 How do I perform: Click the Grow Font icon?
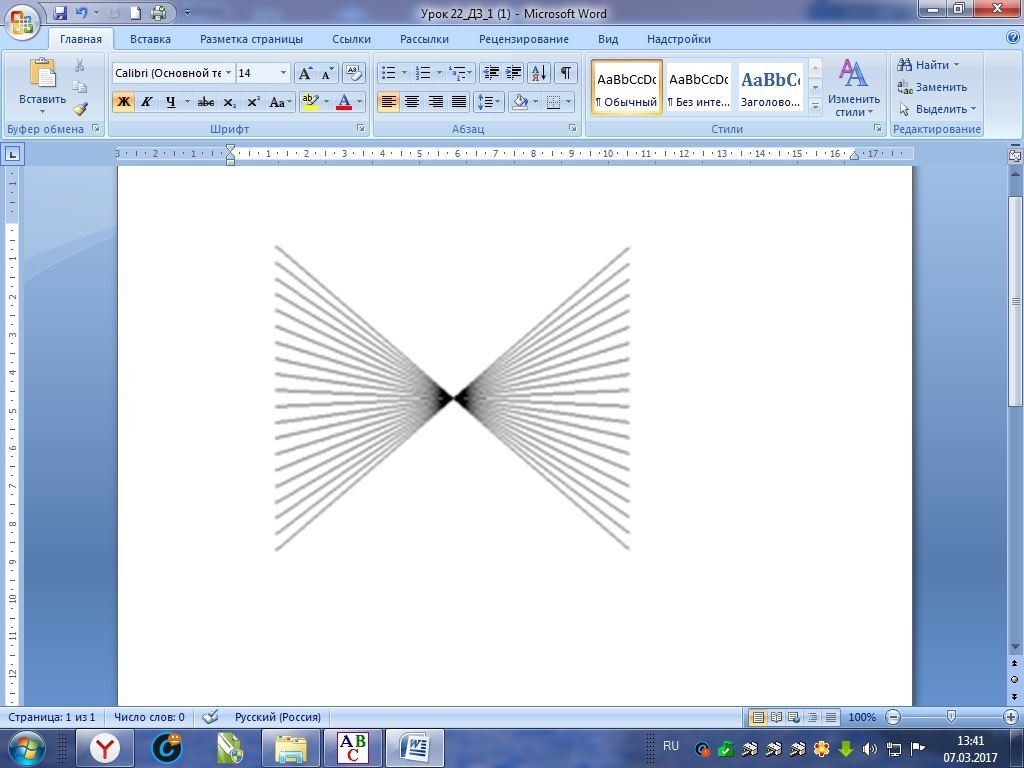click(306, 73)
